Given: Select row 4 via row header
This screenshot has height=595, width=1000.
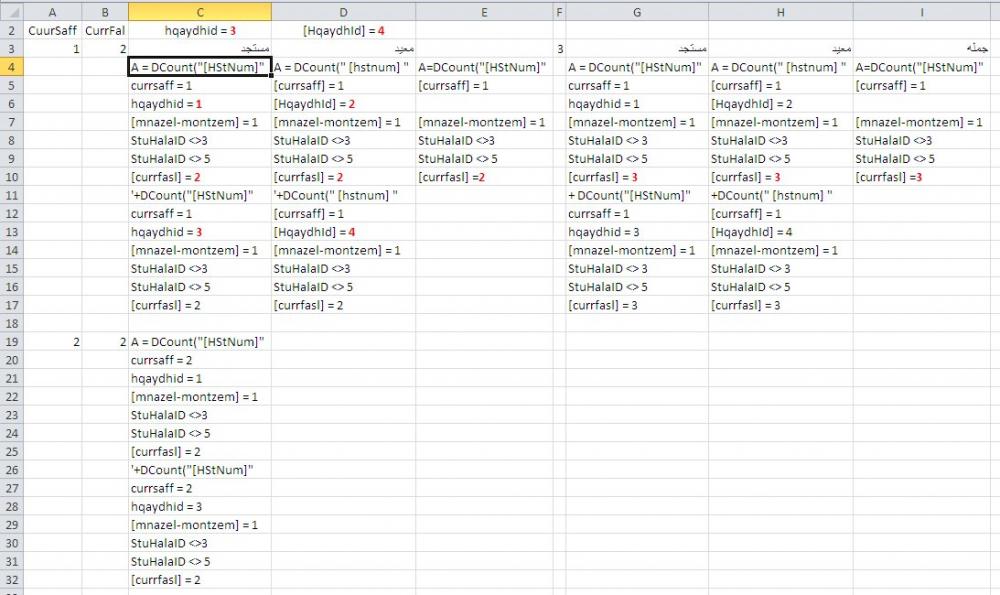Looking at the screenshot, I should click(11, 67).
